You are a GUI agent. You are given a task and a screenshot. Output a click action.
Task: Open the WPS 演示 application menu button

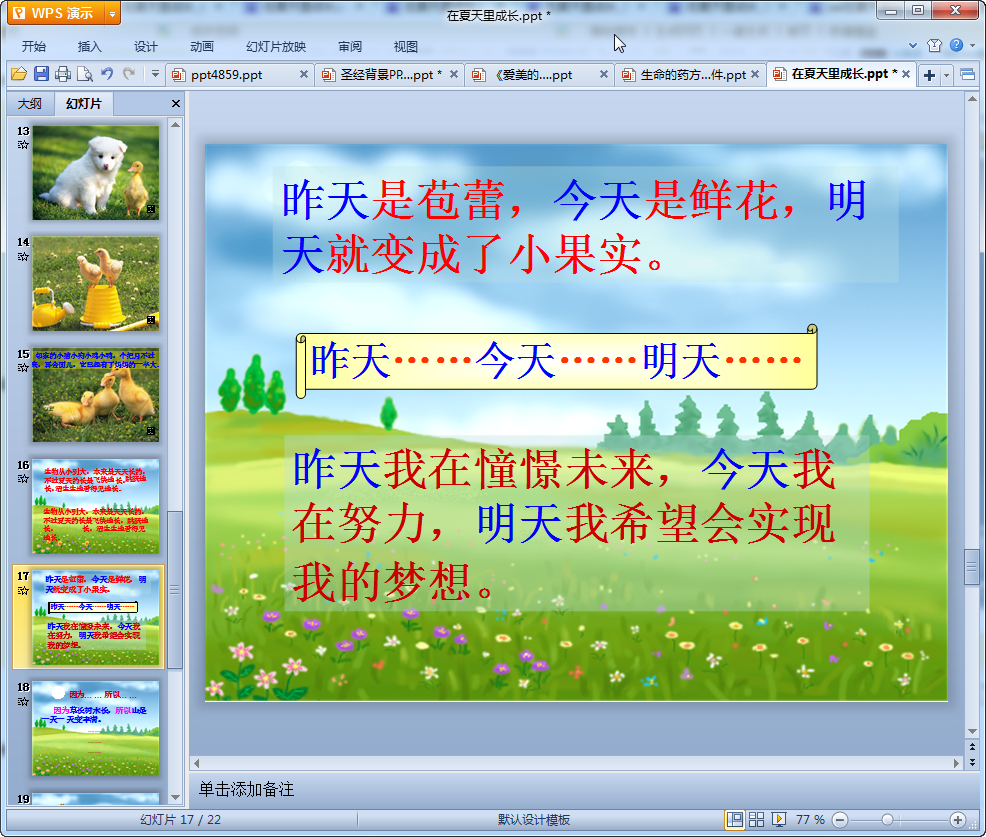point(57,13)
